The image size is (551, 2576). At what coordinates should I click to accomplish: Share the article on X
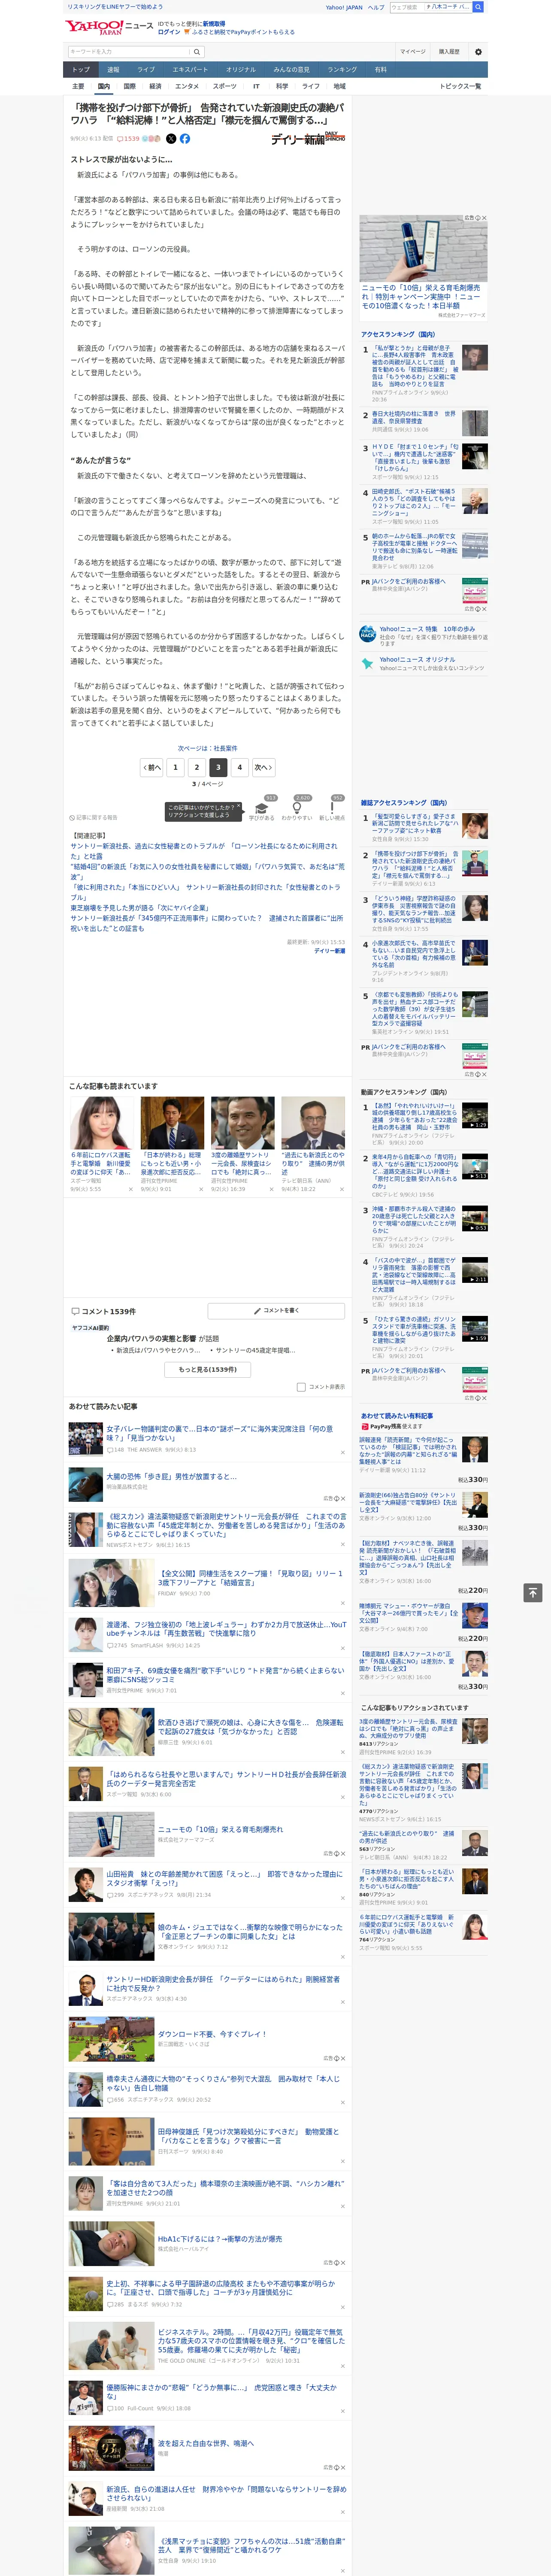coord(171,139)
